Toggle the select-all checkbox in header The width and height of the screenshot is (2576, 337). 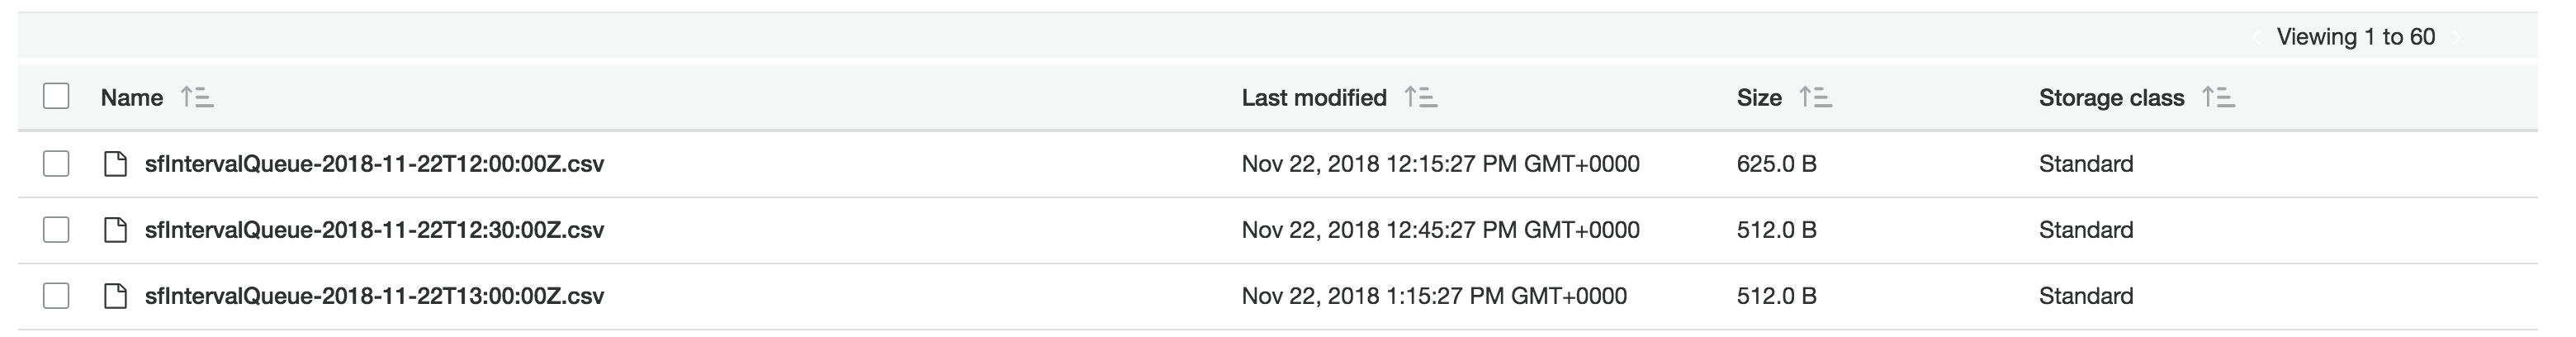coord(56,96)
